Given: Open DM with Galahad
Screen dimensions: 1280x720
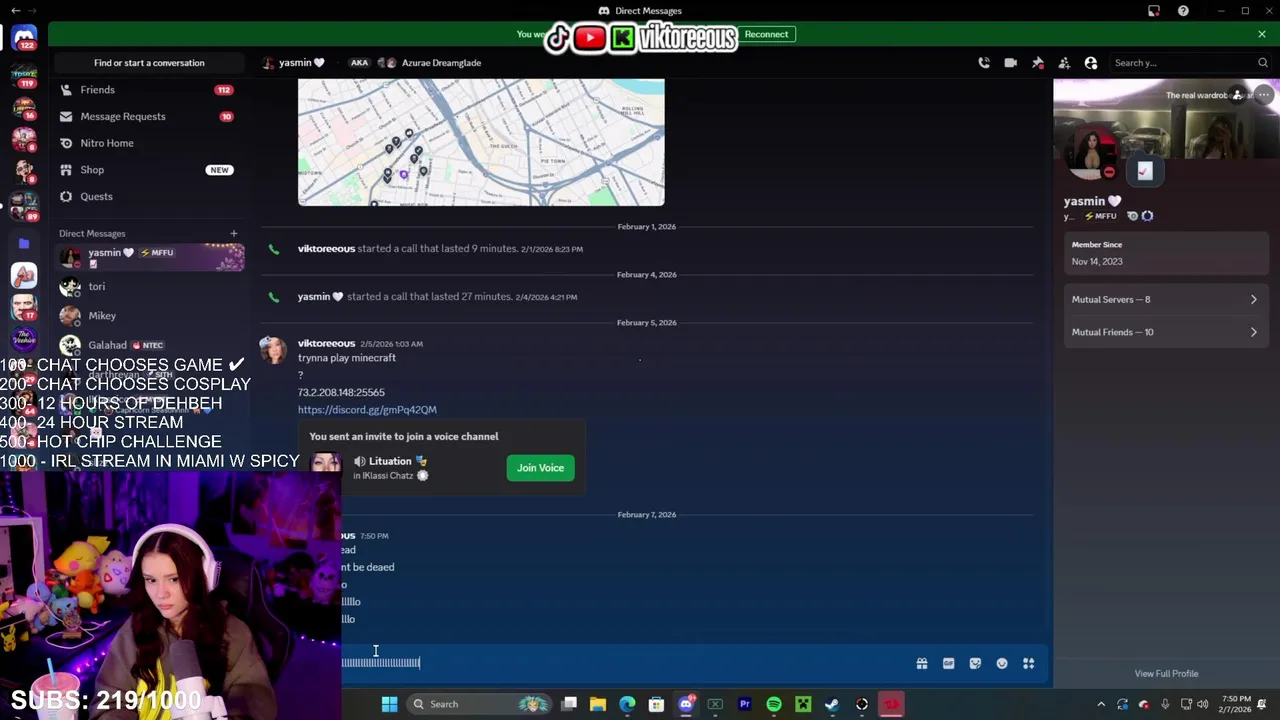Looking at the screenshot, I should pyautogui.click(x=150, y=345).
